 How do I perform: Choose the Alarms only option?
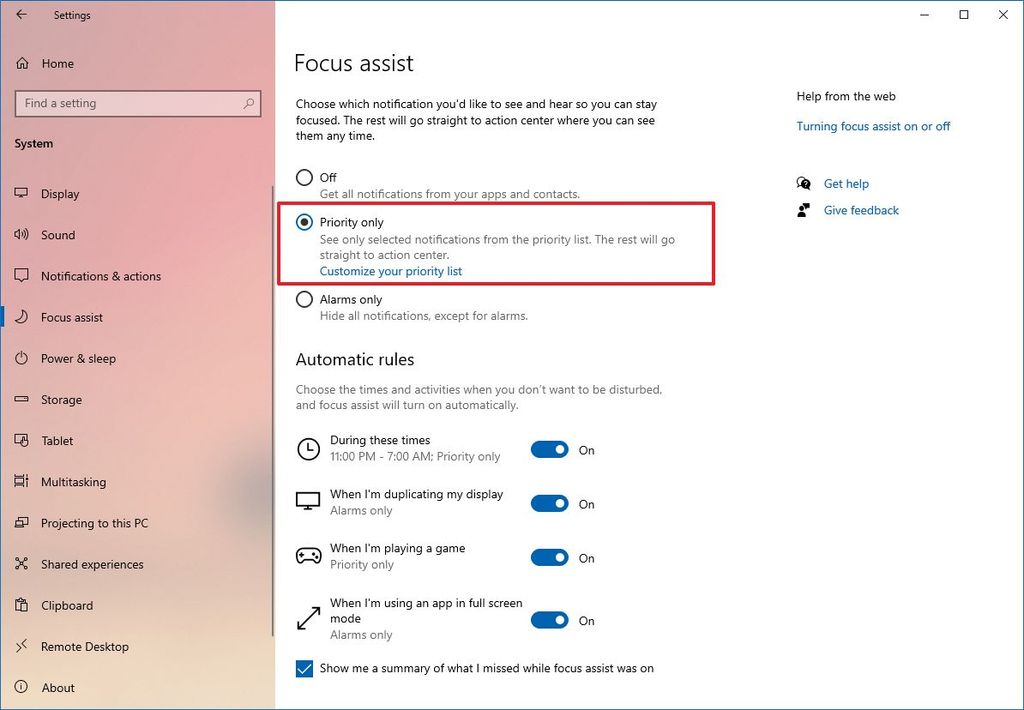pyautogui.click(x=304, y=299)
